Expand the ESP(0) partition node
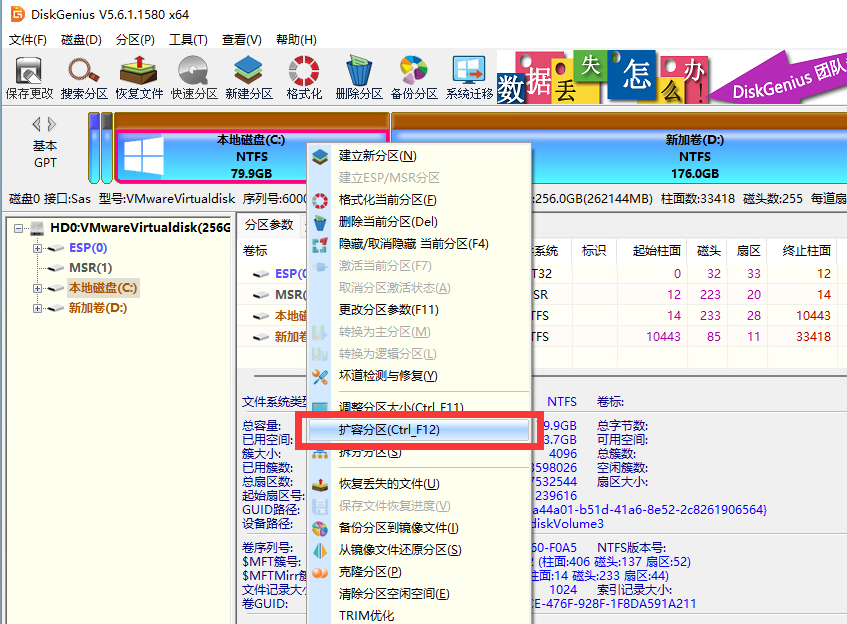Screen dimensions: 847x624 (x=38, y=248)
